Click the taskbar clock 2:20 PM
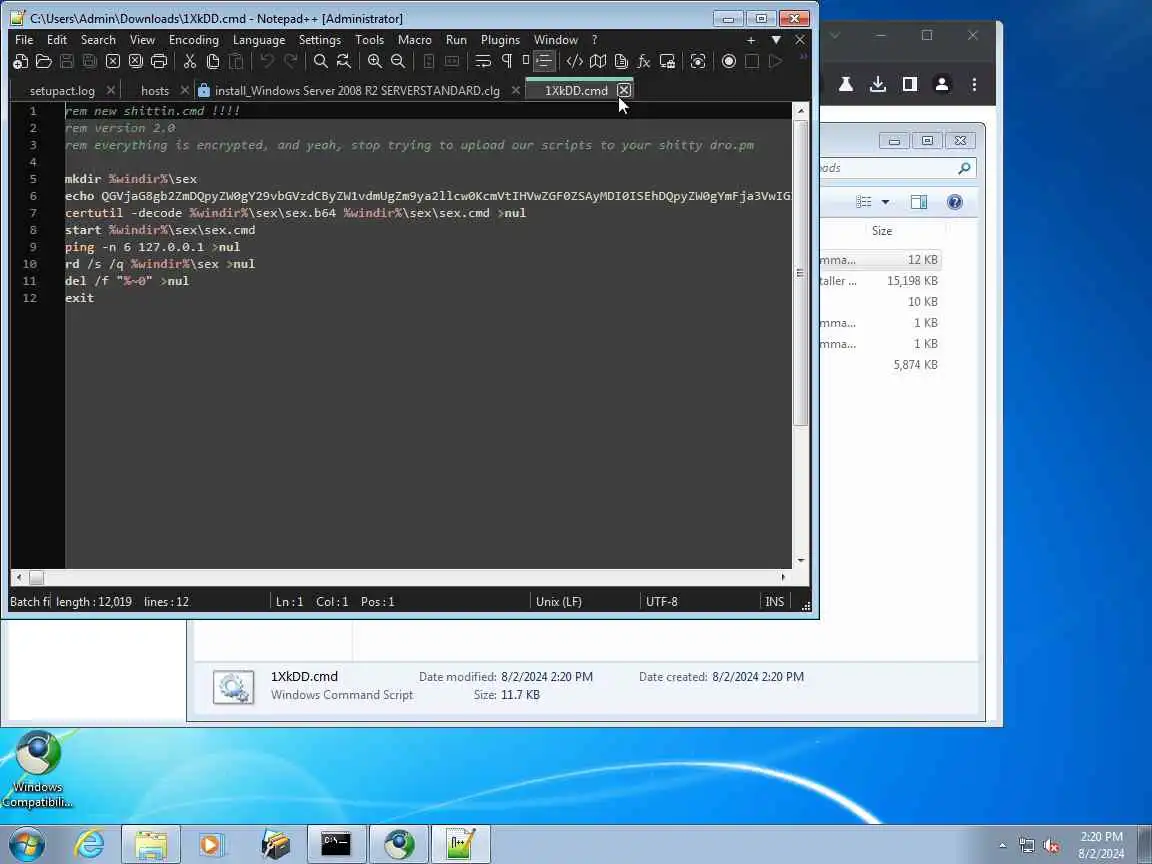This screenshot has height=864, width=1152. (x=1101, y=837)
